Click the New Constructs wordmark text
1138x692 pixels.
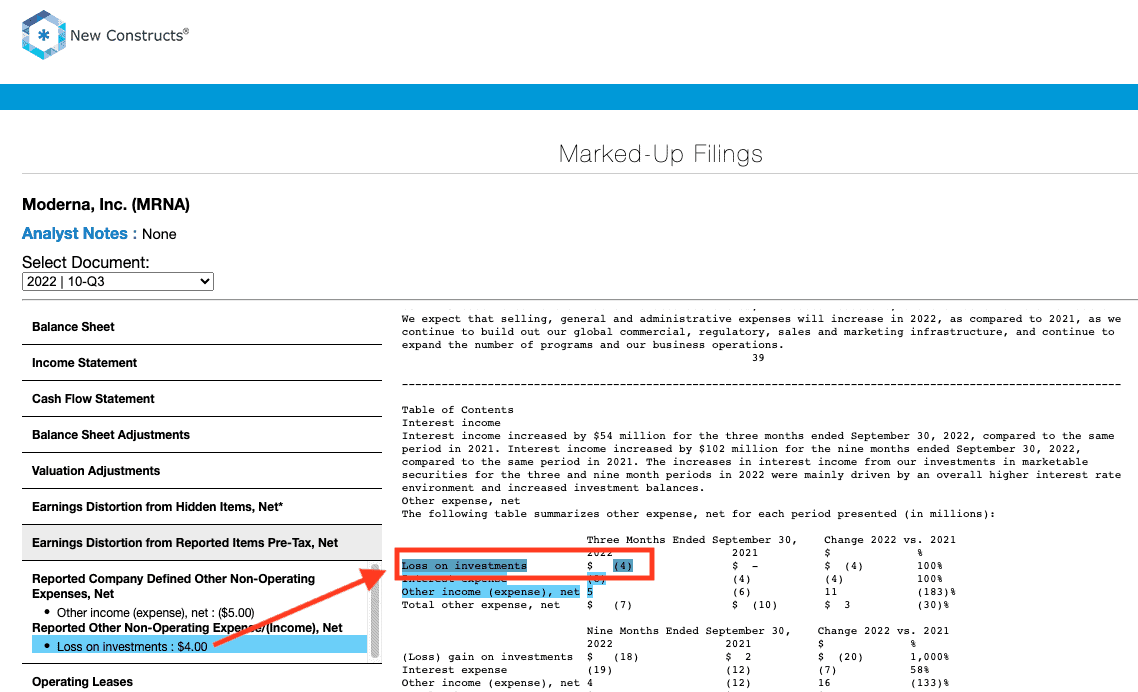click(x=129, y=35)
